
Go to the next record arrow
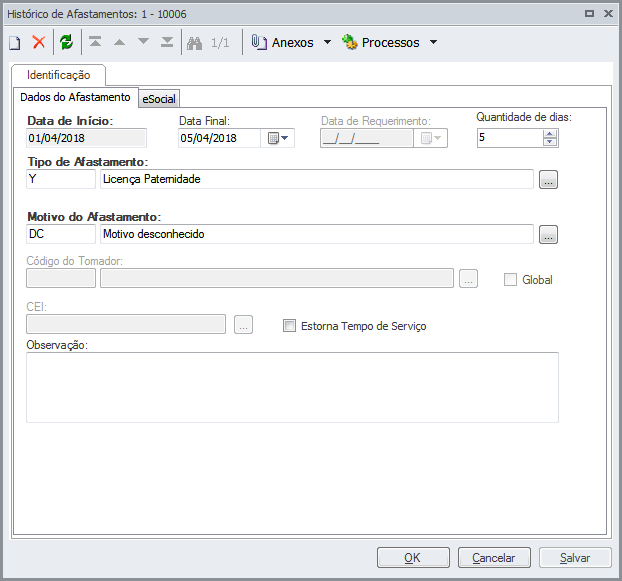tap(143, 41)
